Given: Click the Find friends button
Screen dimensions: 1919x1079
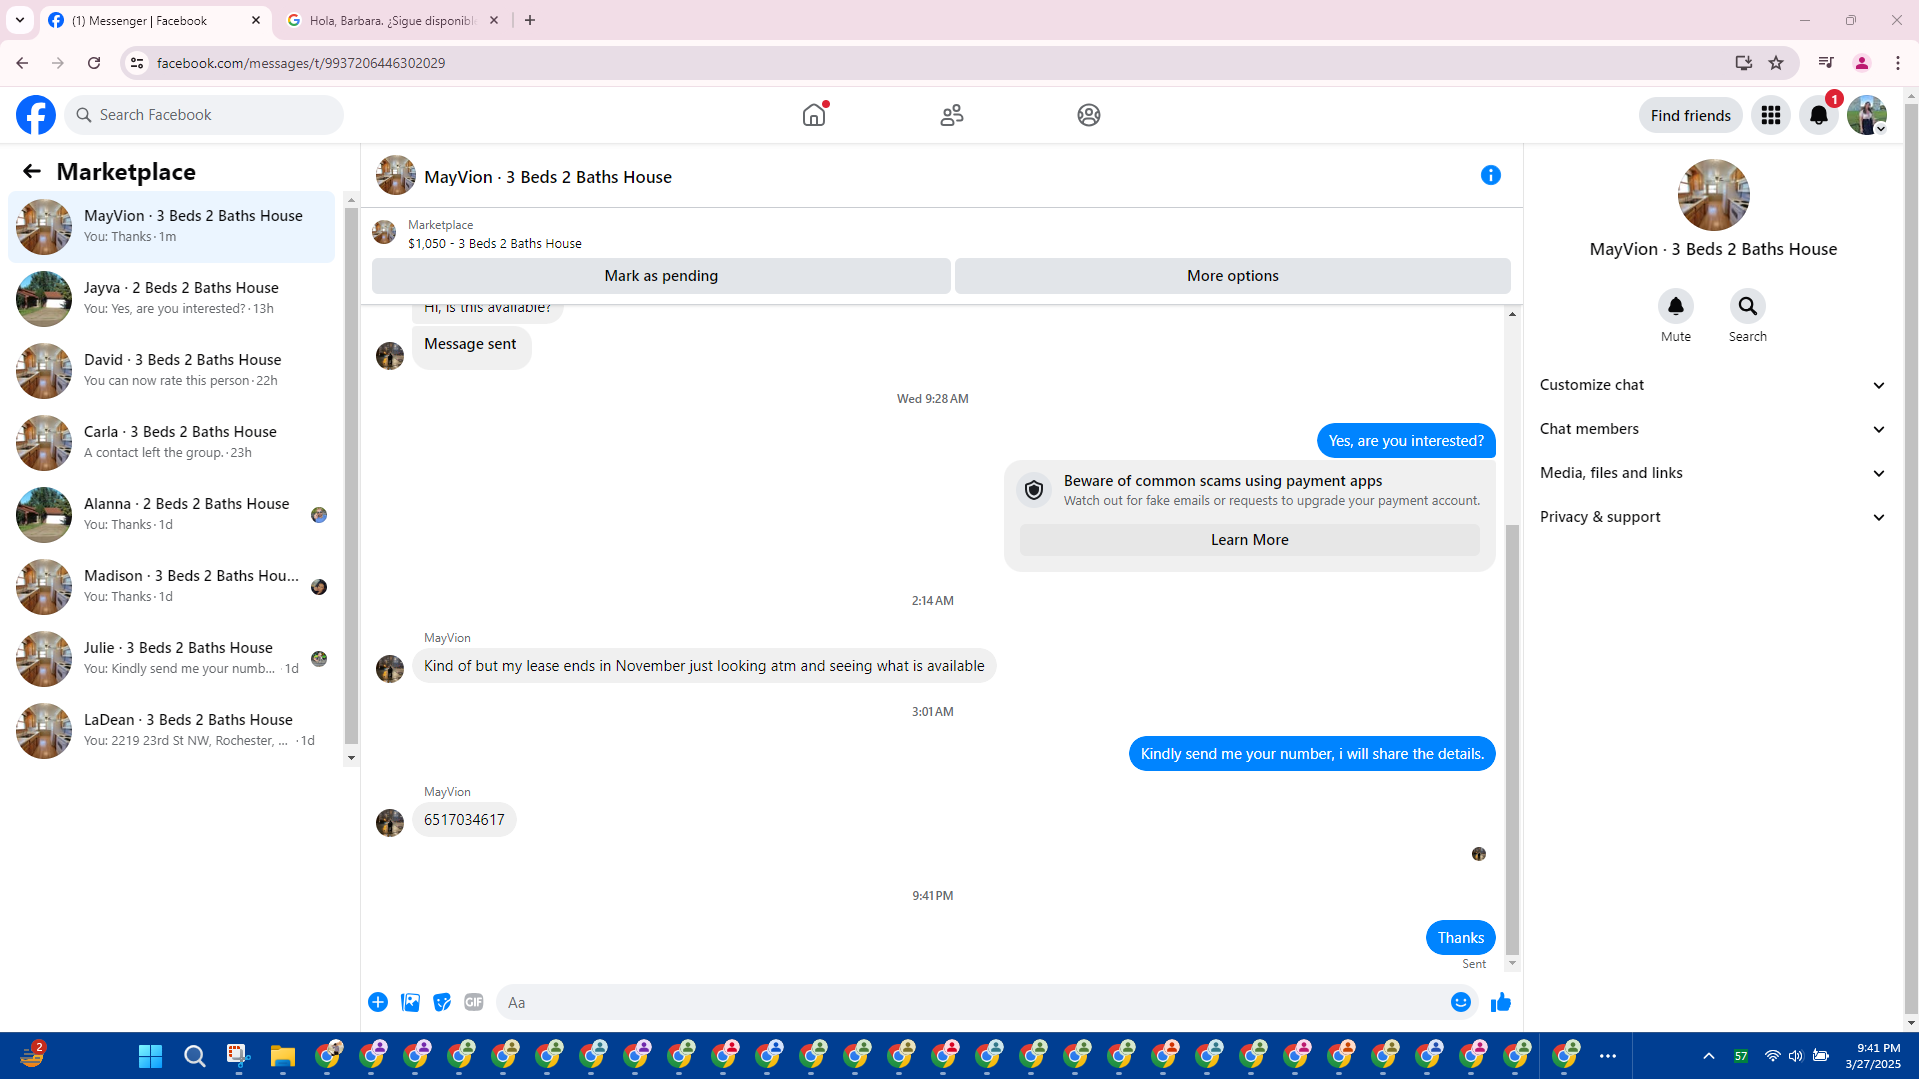Looking at the screenshot, I should [1690, 115].
